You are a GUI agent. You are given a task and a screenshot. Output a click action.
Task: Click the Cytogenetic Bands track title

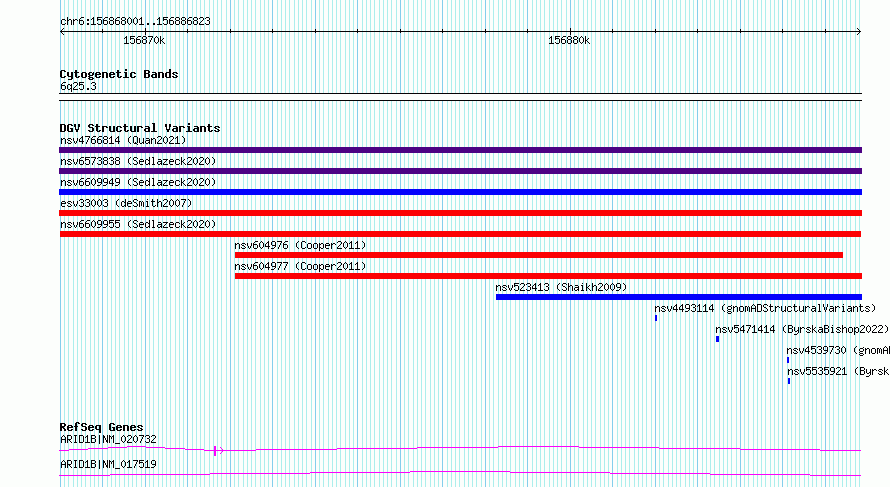click(119, 74)
